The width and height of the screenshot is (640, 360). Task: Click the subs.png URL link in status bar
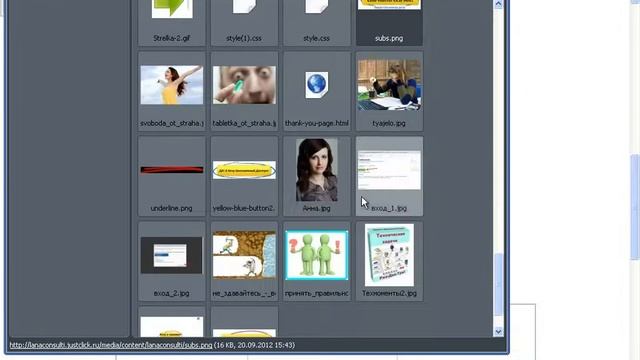(111, 345)
